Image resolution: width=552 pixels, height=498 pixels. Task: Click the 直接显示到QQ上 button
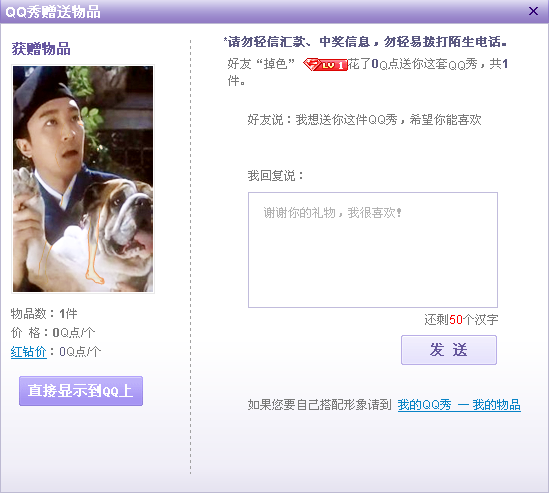81,393
